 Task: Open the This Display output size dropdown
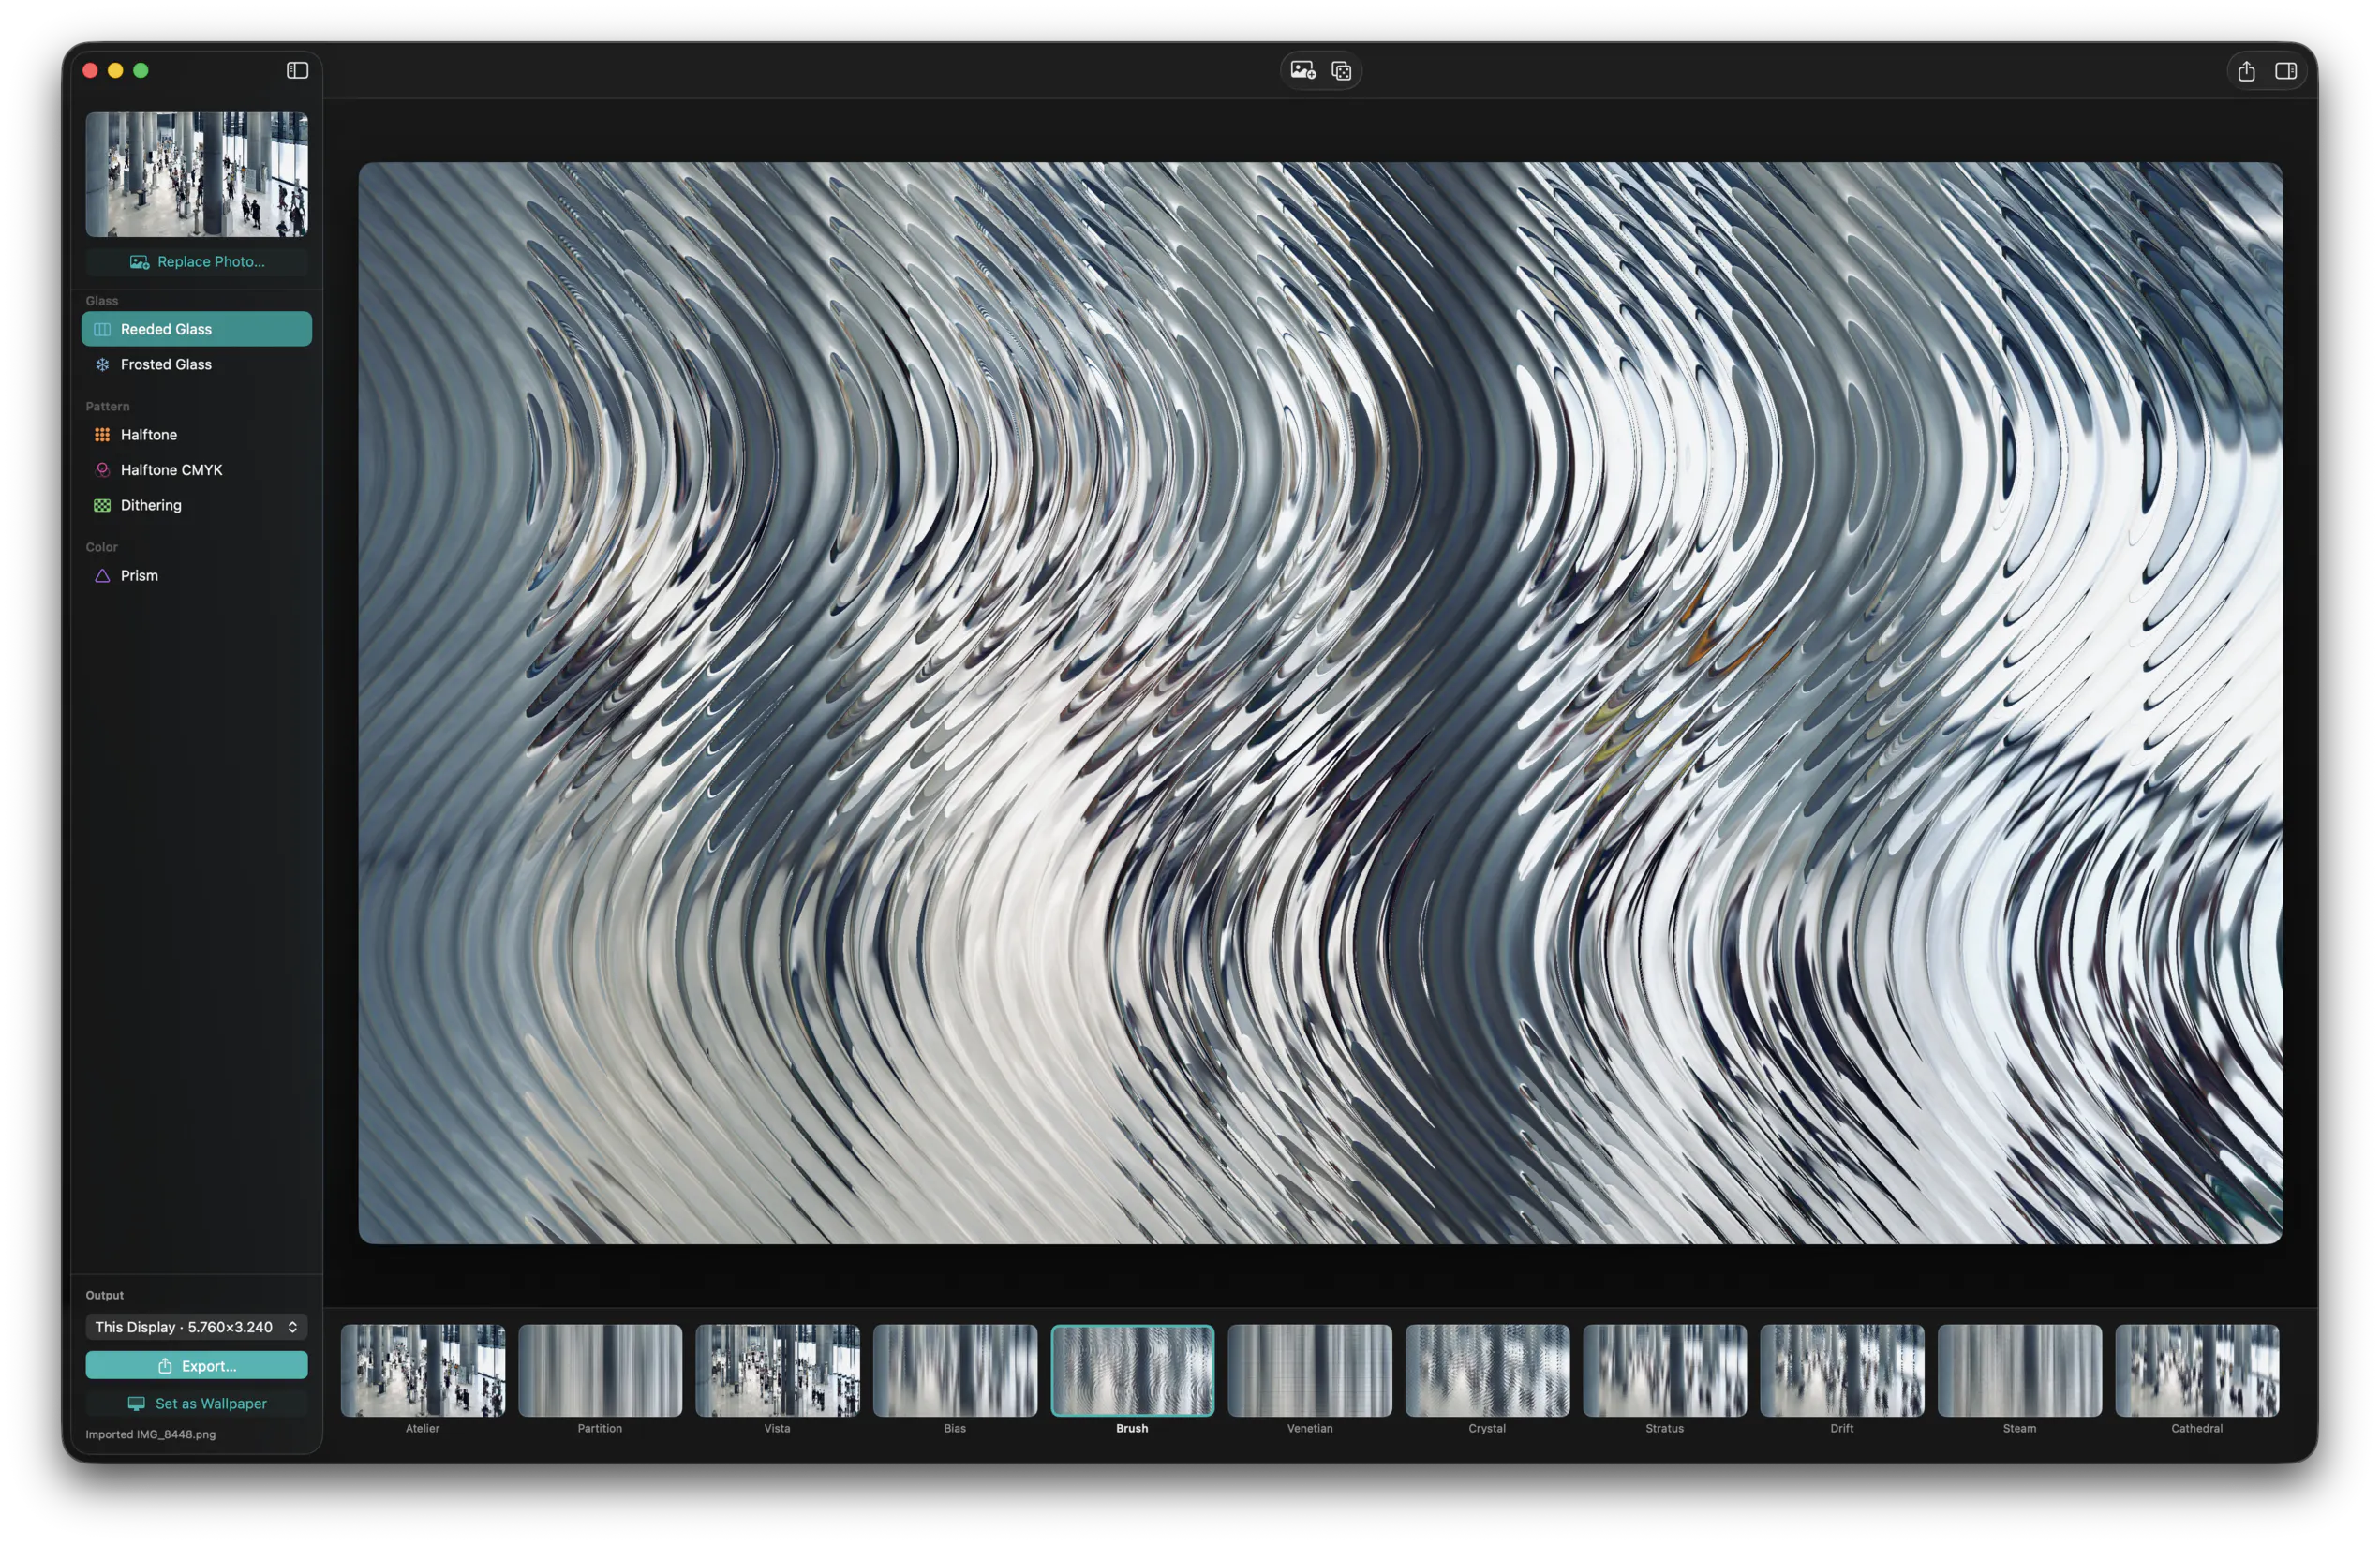click(196, 1327)
